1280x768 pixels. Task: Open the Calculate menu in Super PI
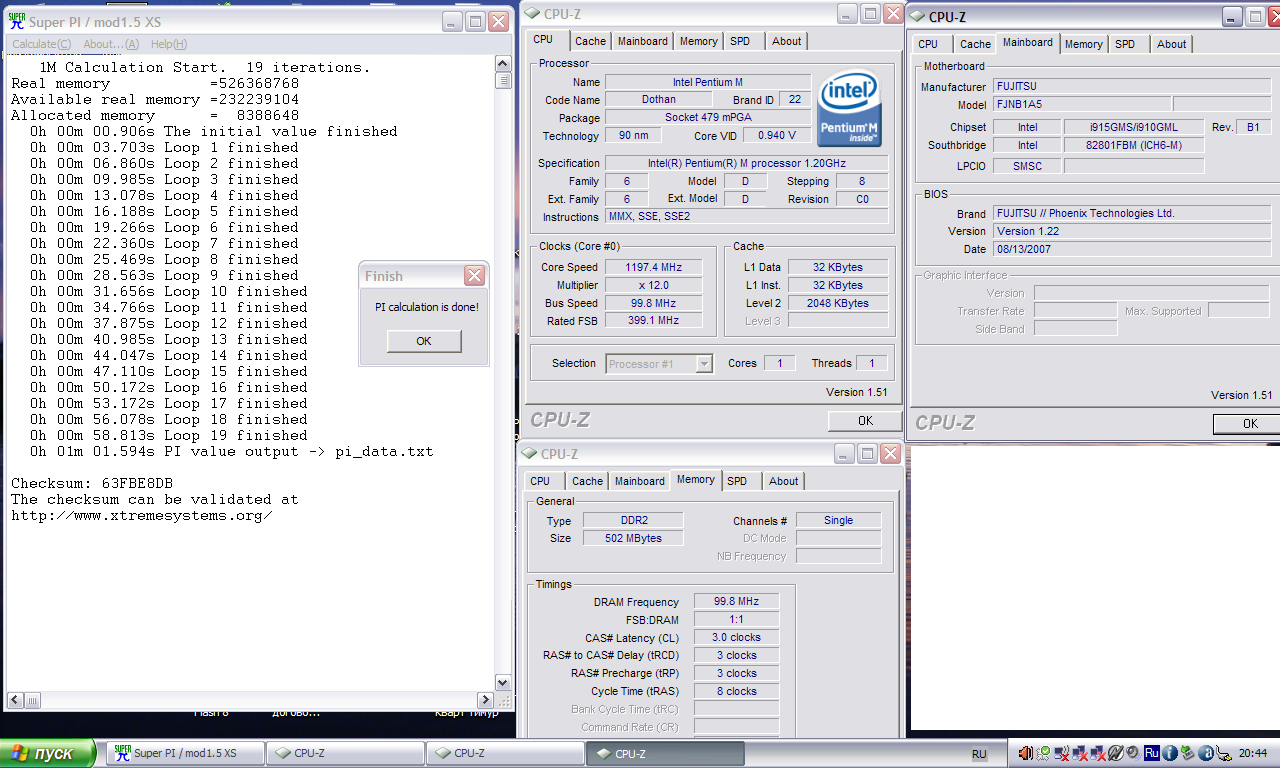click(x=41, y=44)
